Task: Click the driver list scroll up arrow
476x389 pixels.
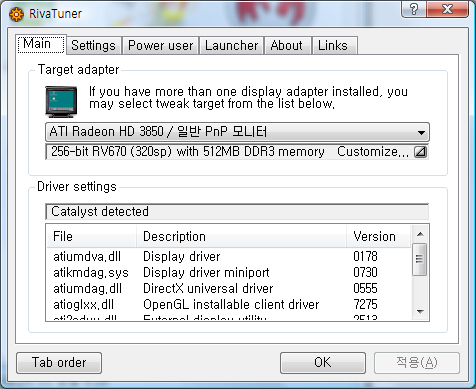Action: pos(420,234)
